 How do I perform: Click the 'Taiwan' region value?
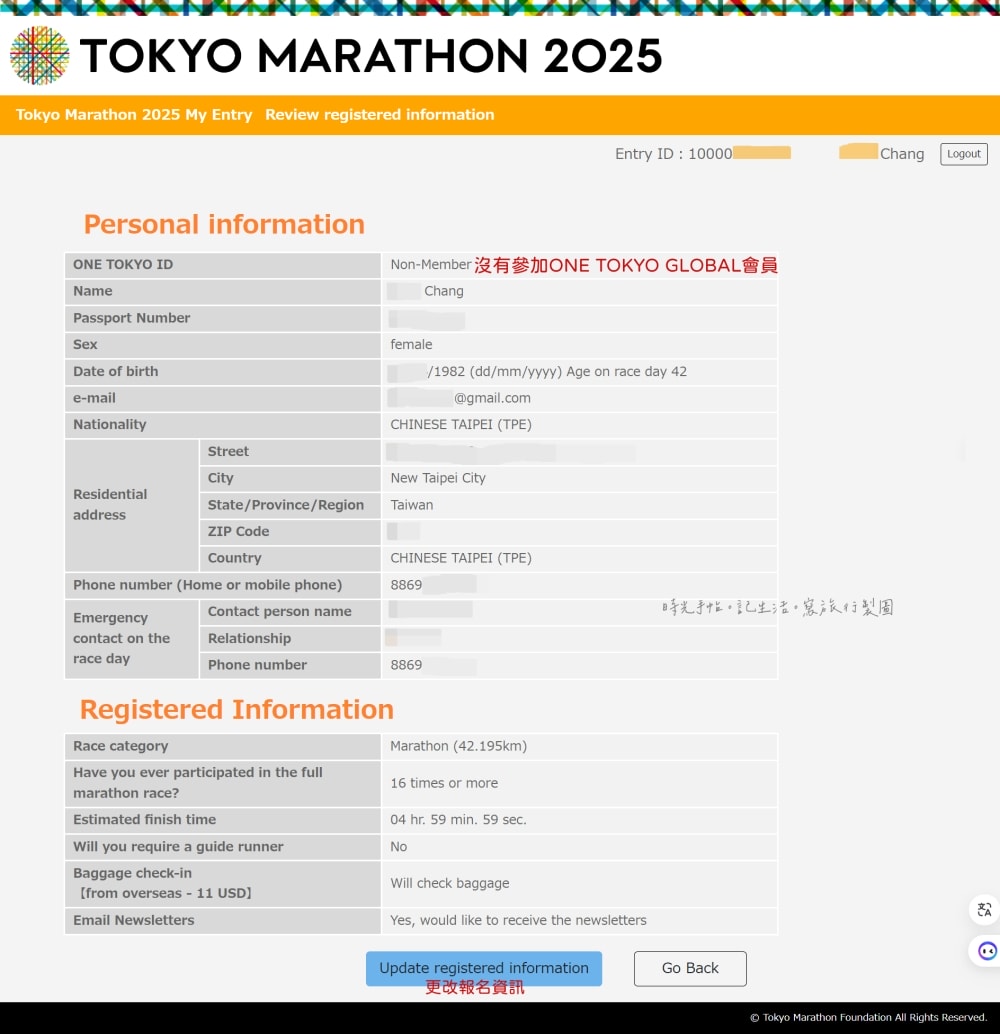[412, 505]
